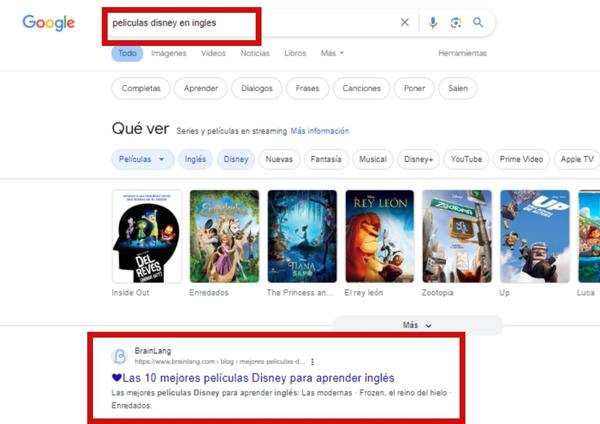
Task: Open Google Lens image search icon
Action: point(455,23)
